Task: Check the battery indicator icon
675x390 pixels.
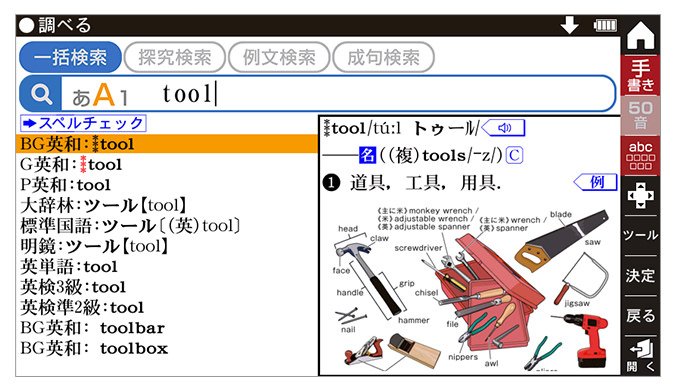Action: point(605,25)
